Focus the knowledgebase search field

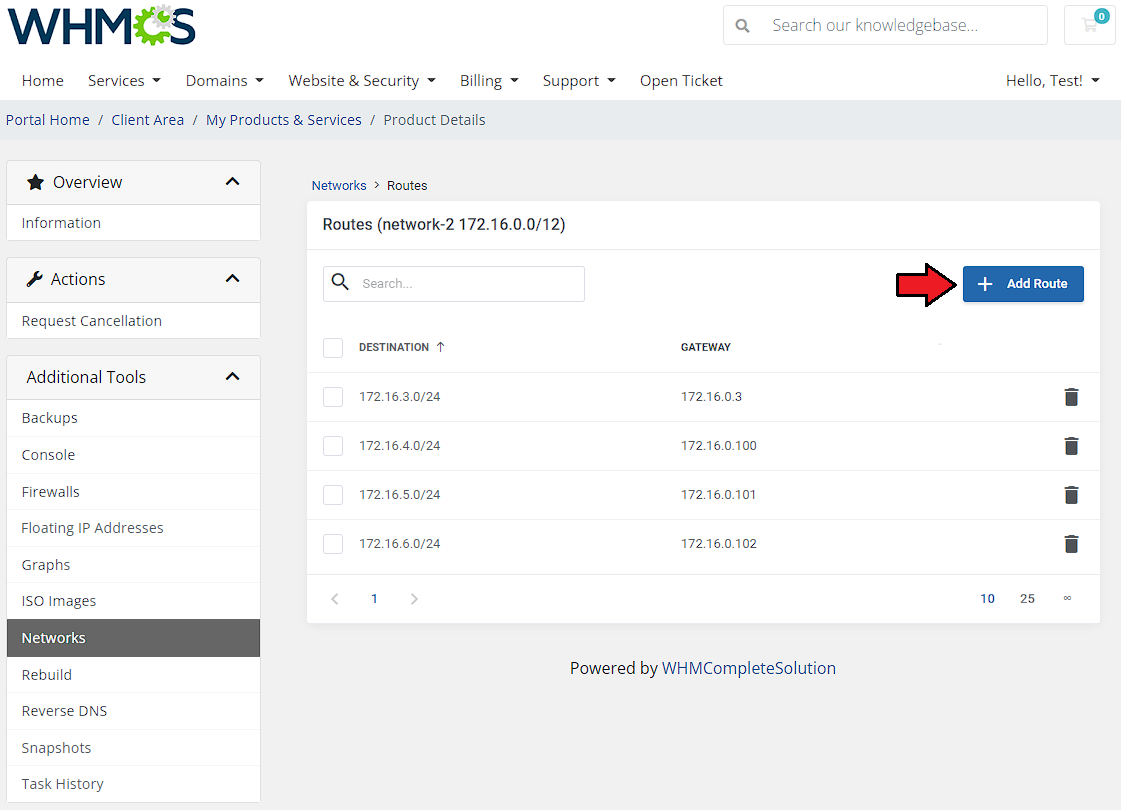pyautogui.click(x=885, y=25)
